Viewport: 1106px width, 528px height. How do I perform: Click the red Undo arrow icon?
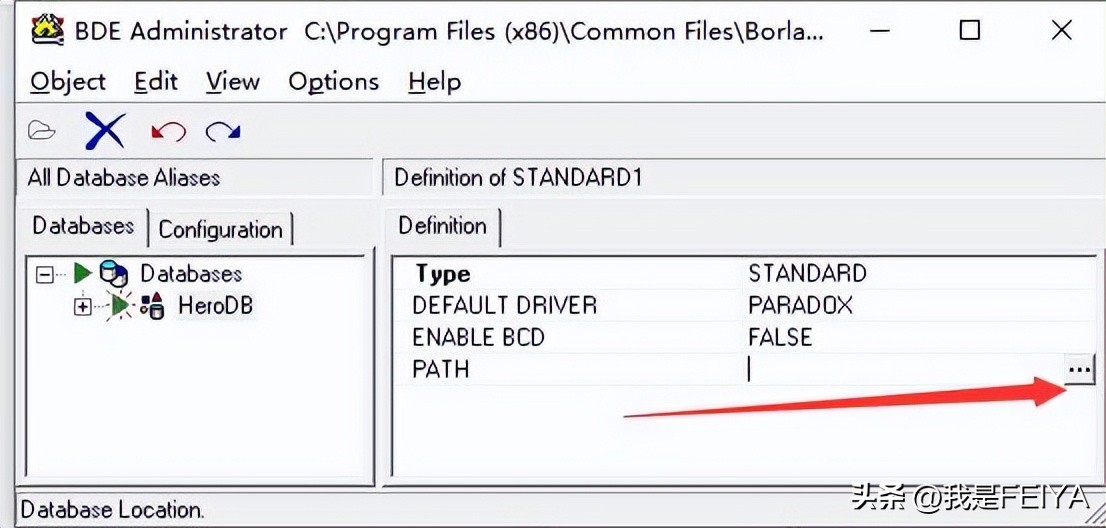tap(168, 131)
